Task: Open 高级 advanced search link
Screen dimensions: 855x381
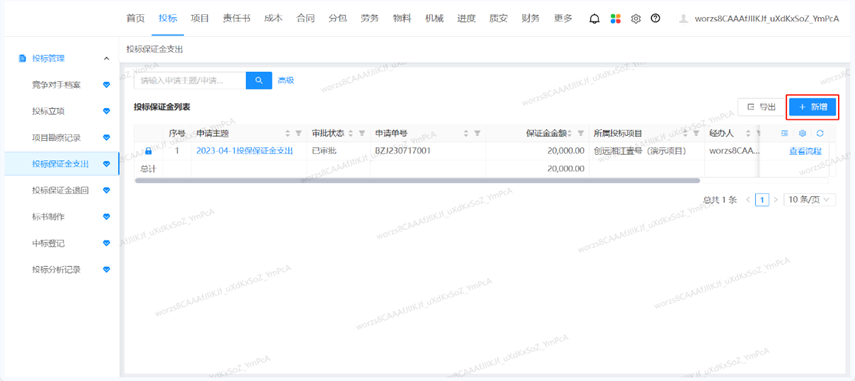Action: pos(286,80)
